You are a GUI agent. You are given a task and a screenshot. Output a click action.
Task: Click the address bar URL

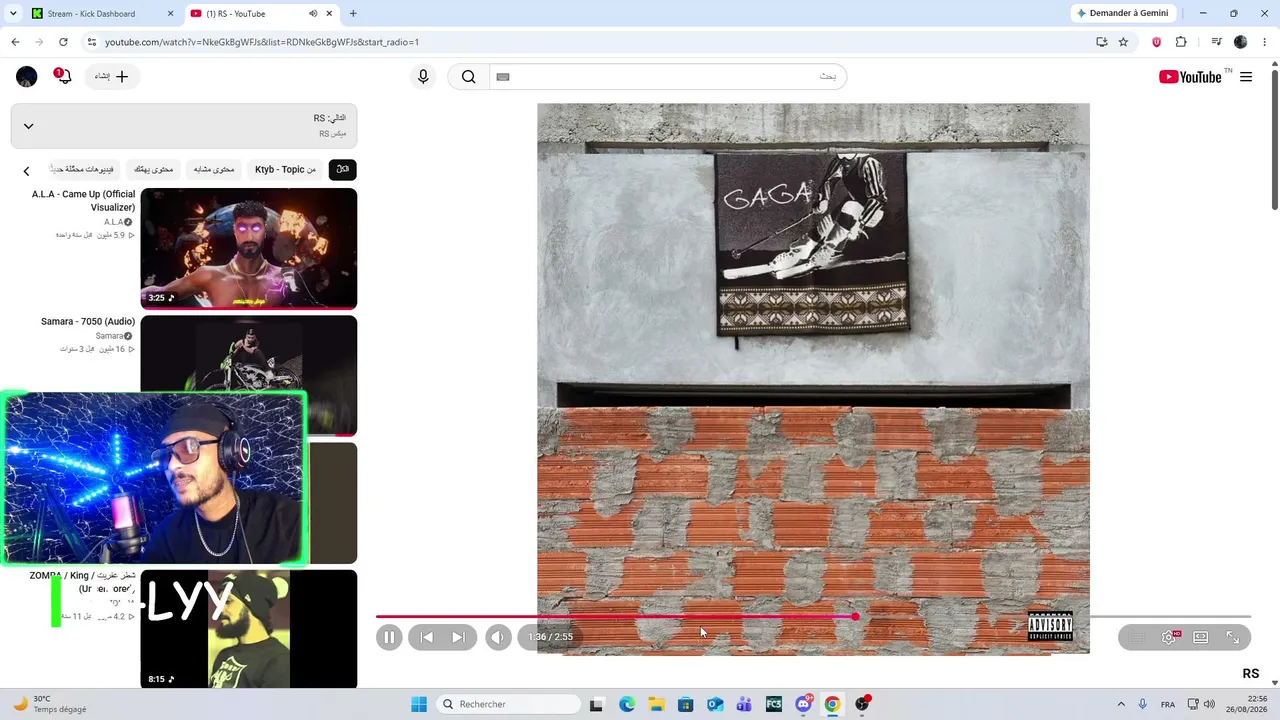(x=262, y=42)
